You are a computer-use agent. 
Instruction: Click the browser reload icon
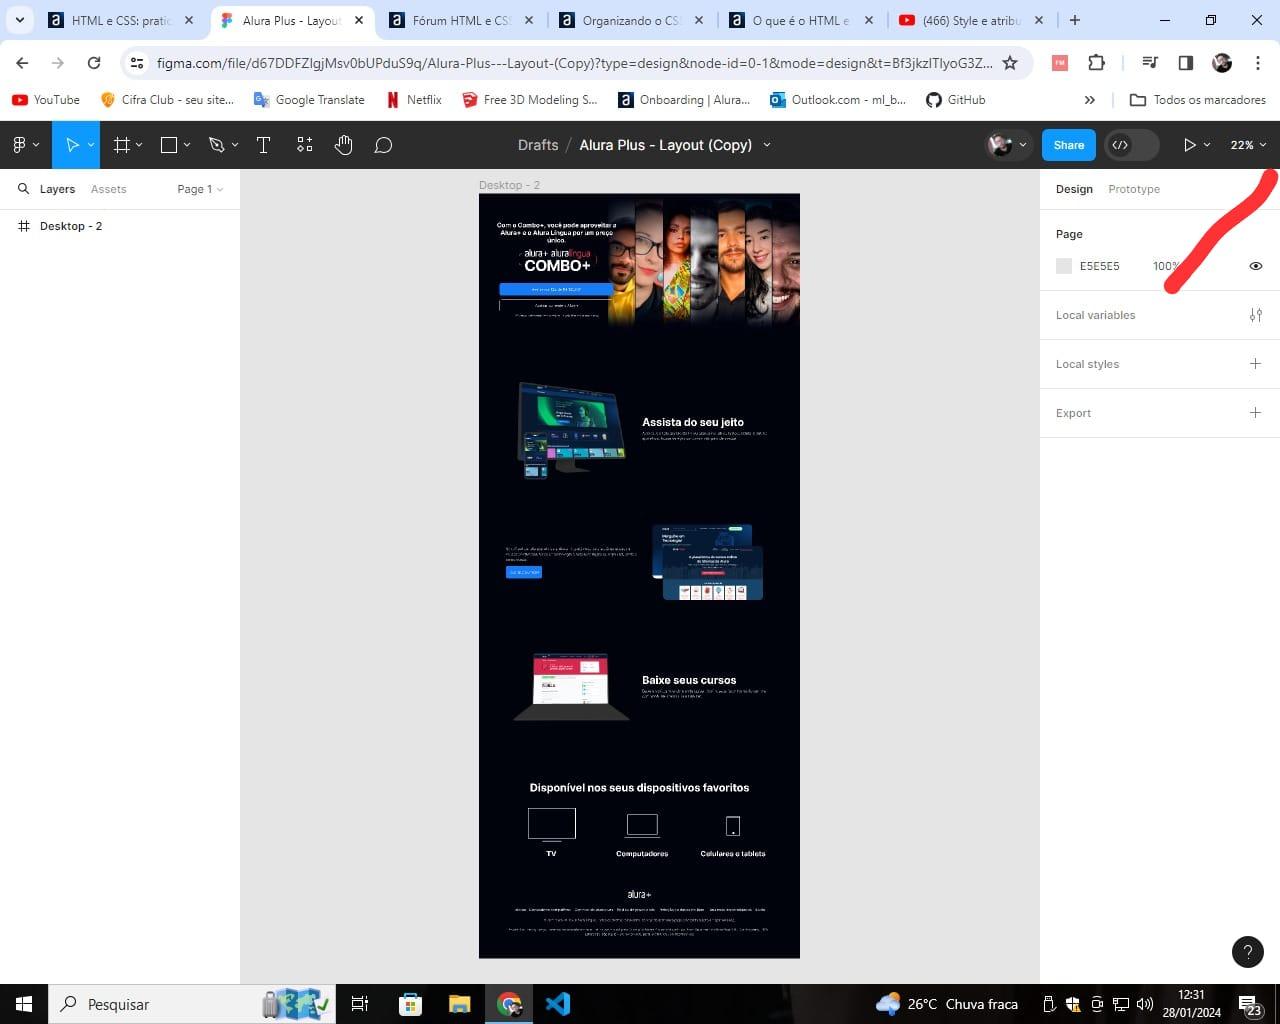pyautogui.click(x=94, y=62)
